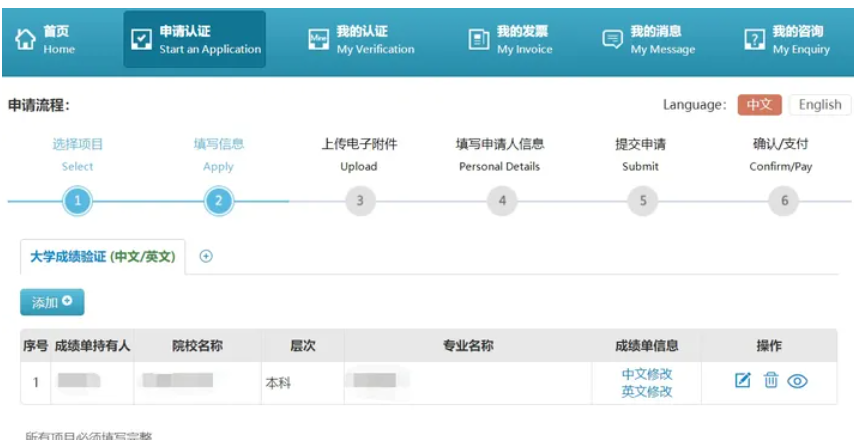Switch language to English
This screenshot has height=440, width=854.
point(819,105)
